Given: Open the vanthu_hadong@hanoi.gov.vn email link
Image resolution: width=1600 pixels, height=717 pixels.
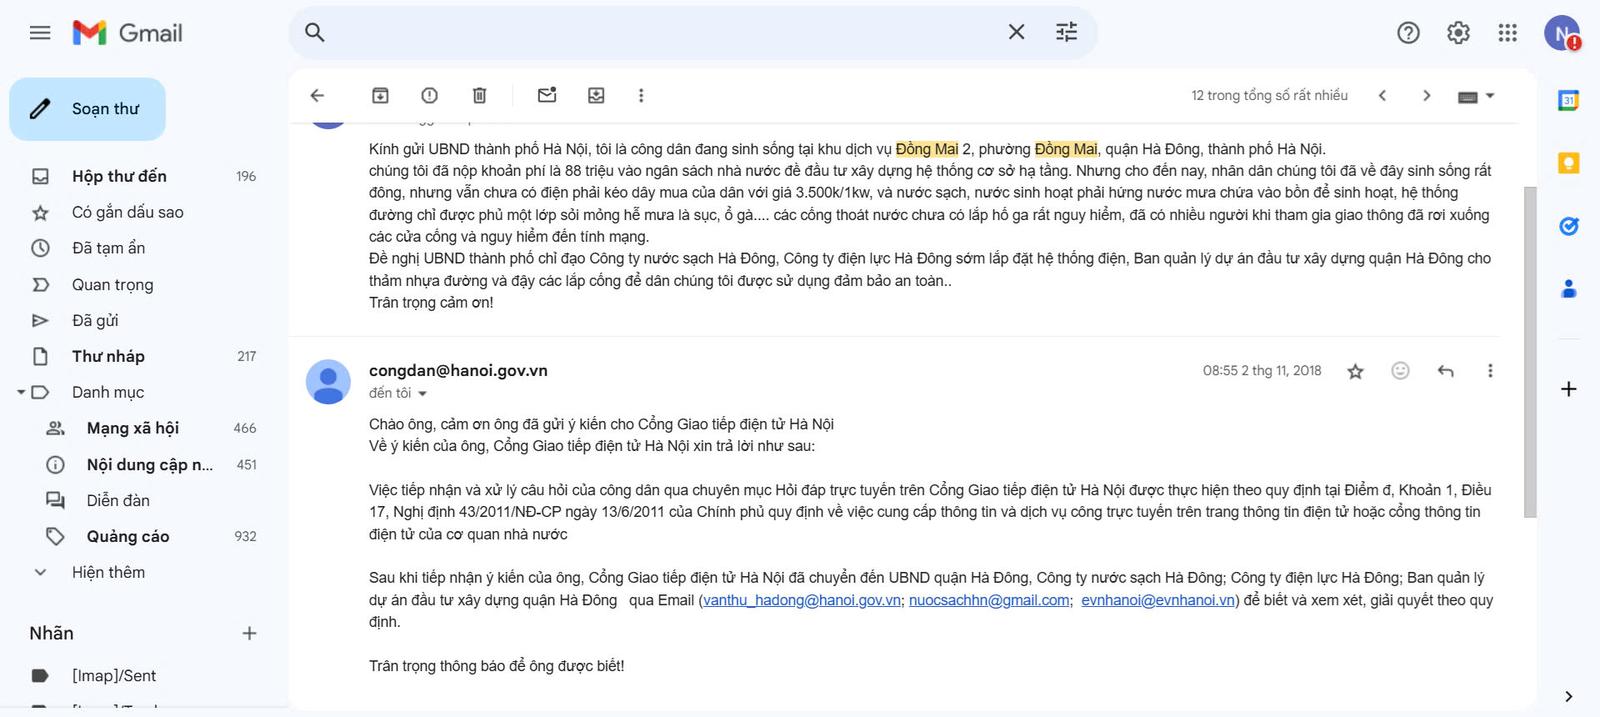Looking at the screenshot, I should (801, 600).
